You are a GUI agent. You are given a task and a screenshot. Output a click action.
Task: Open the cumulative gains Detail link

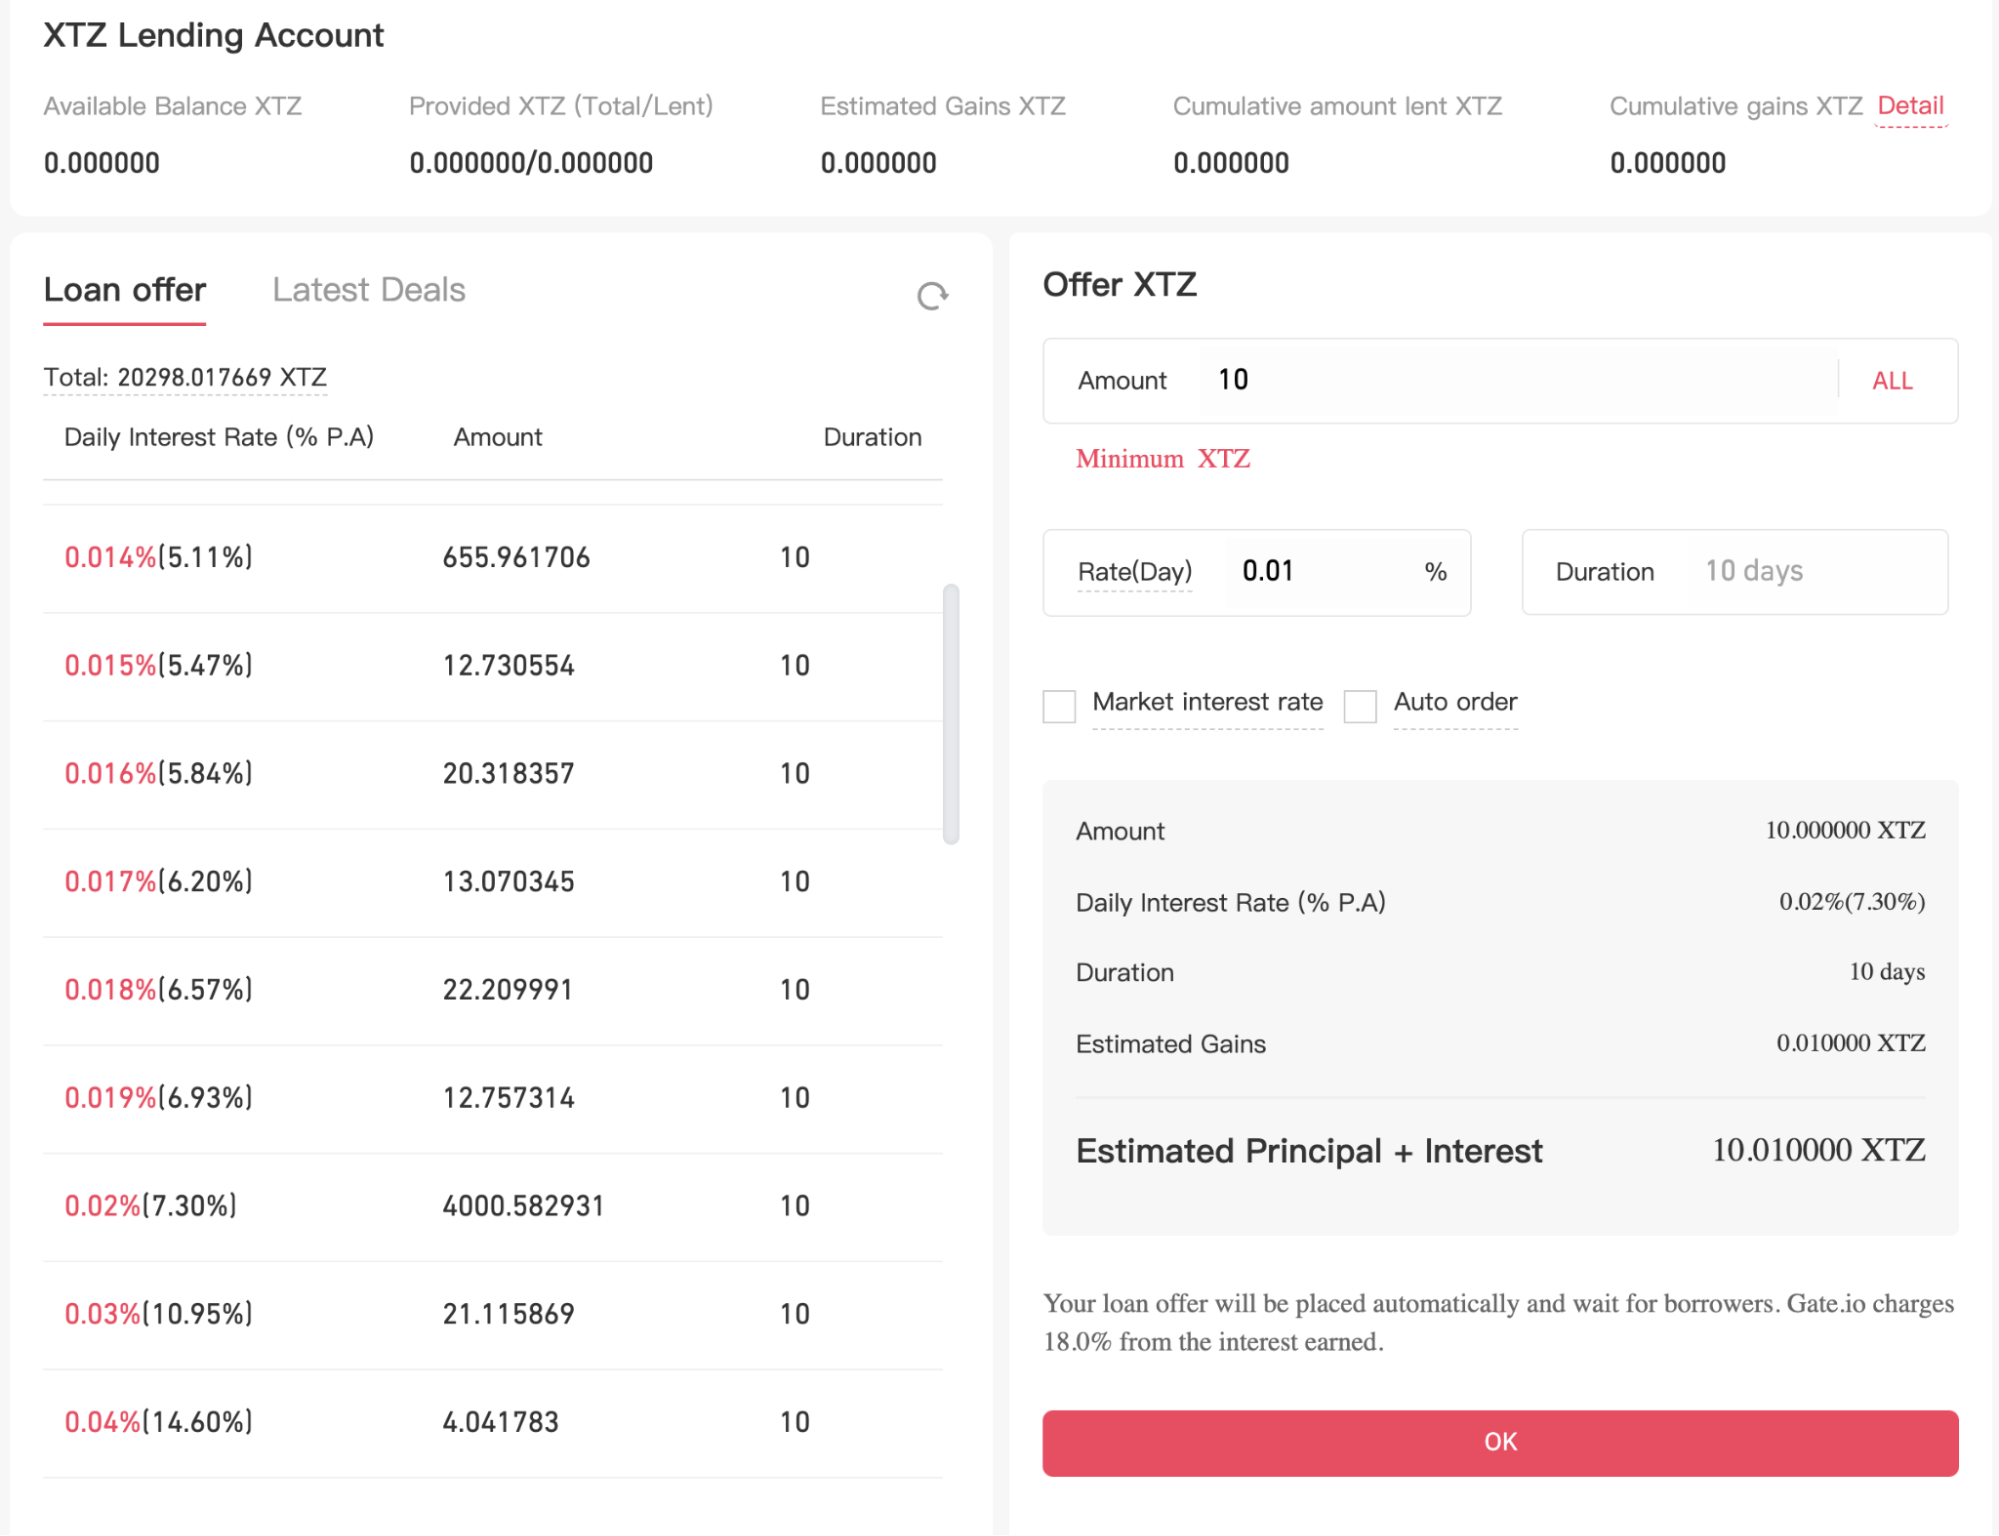tap(1910, 106)
